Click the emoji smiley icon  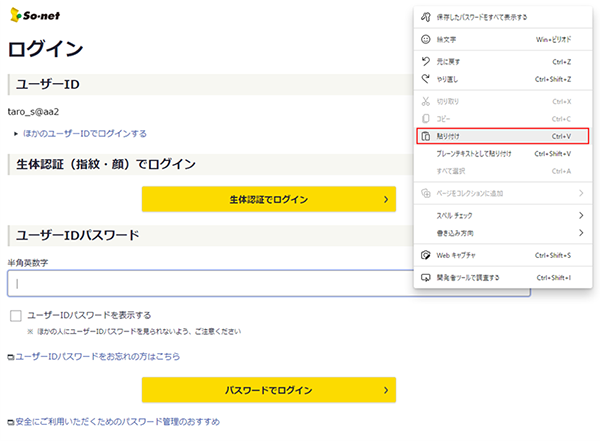[x=426, y=40]
